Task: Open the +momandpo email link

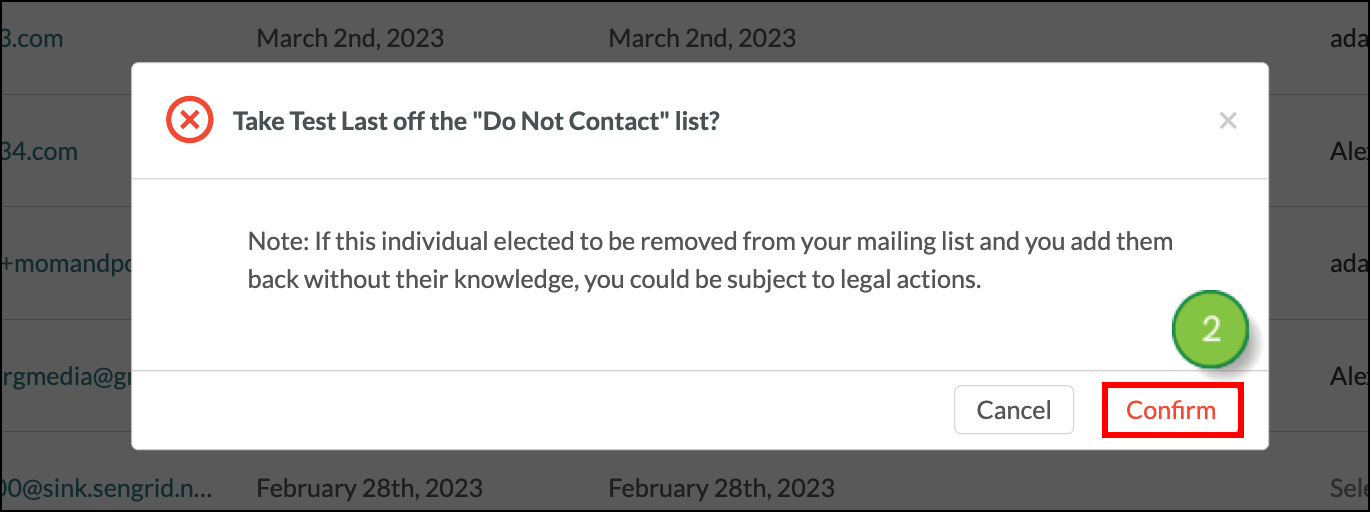Action: coord(66,265)
